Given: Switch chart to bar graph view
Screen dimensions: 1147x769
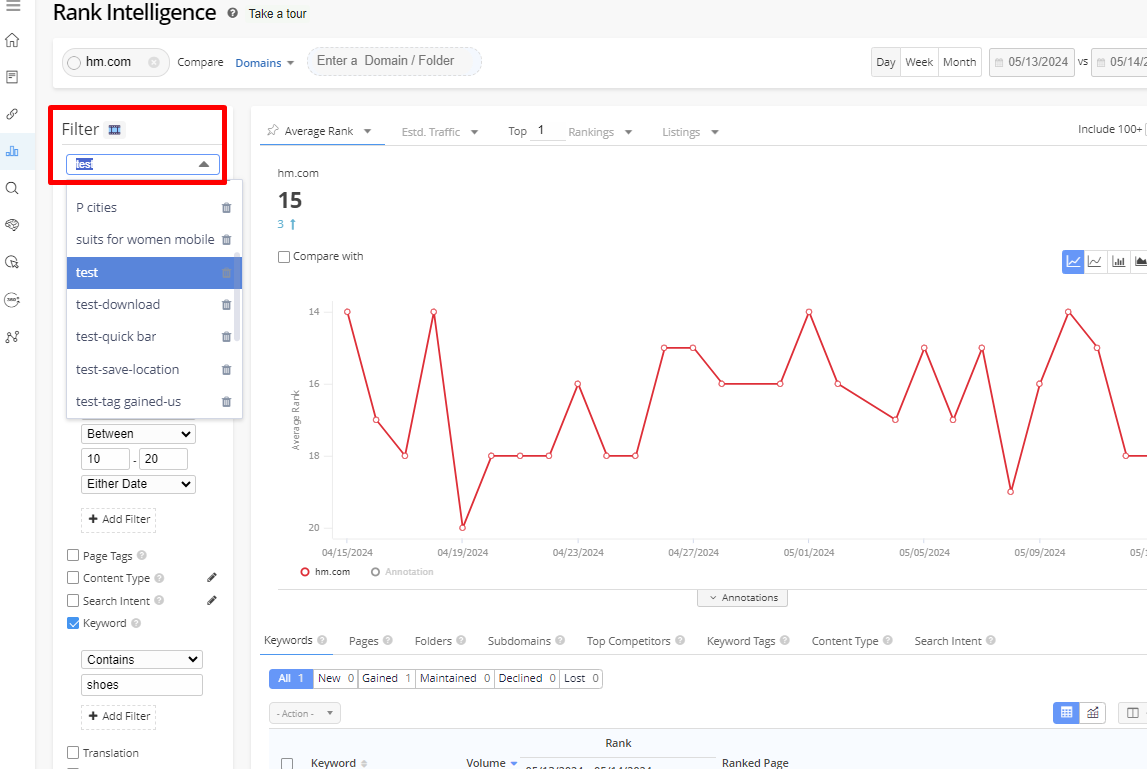Looking at the screenshot, I should [x=1118, y=262].
